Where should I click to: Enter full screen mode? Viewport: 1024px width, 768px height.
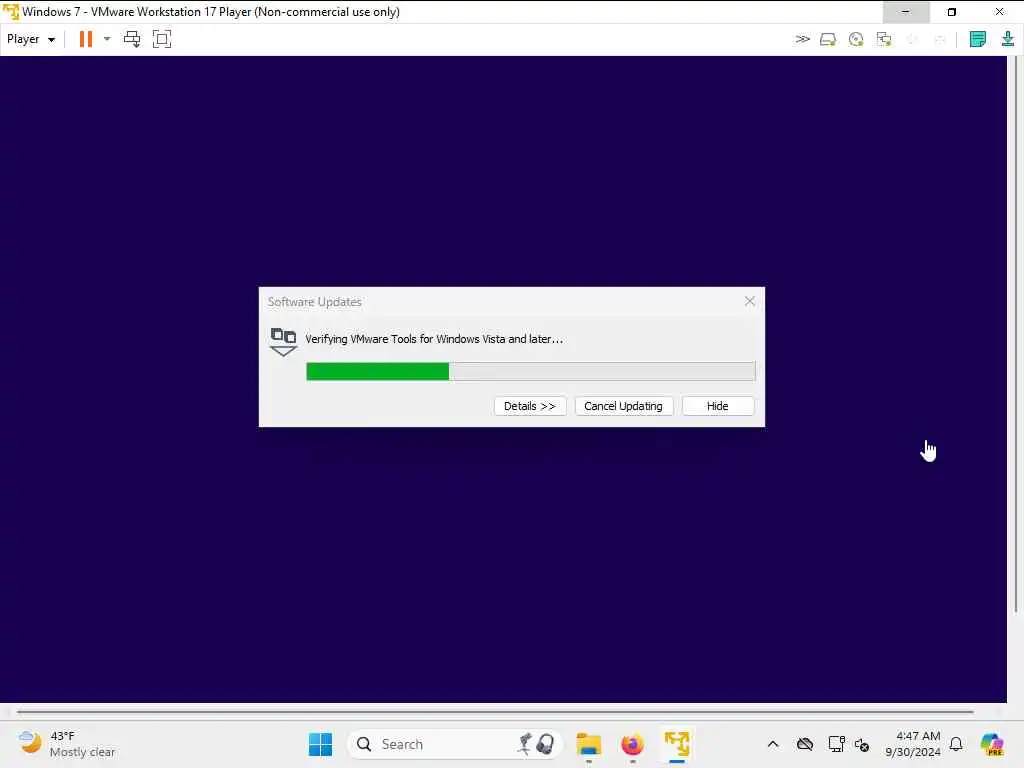coord(162,39)
